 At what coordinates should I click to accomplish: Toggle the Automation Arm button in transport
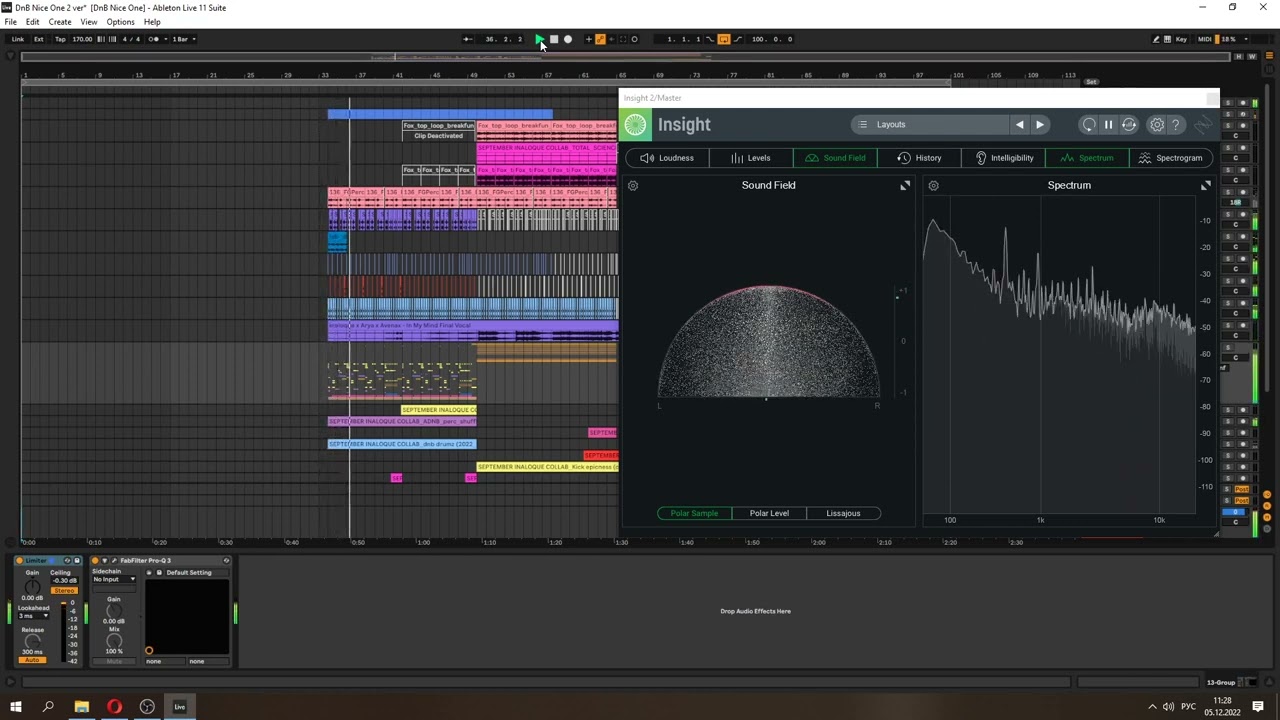point(600,39)
